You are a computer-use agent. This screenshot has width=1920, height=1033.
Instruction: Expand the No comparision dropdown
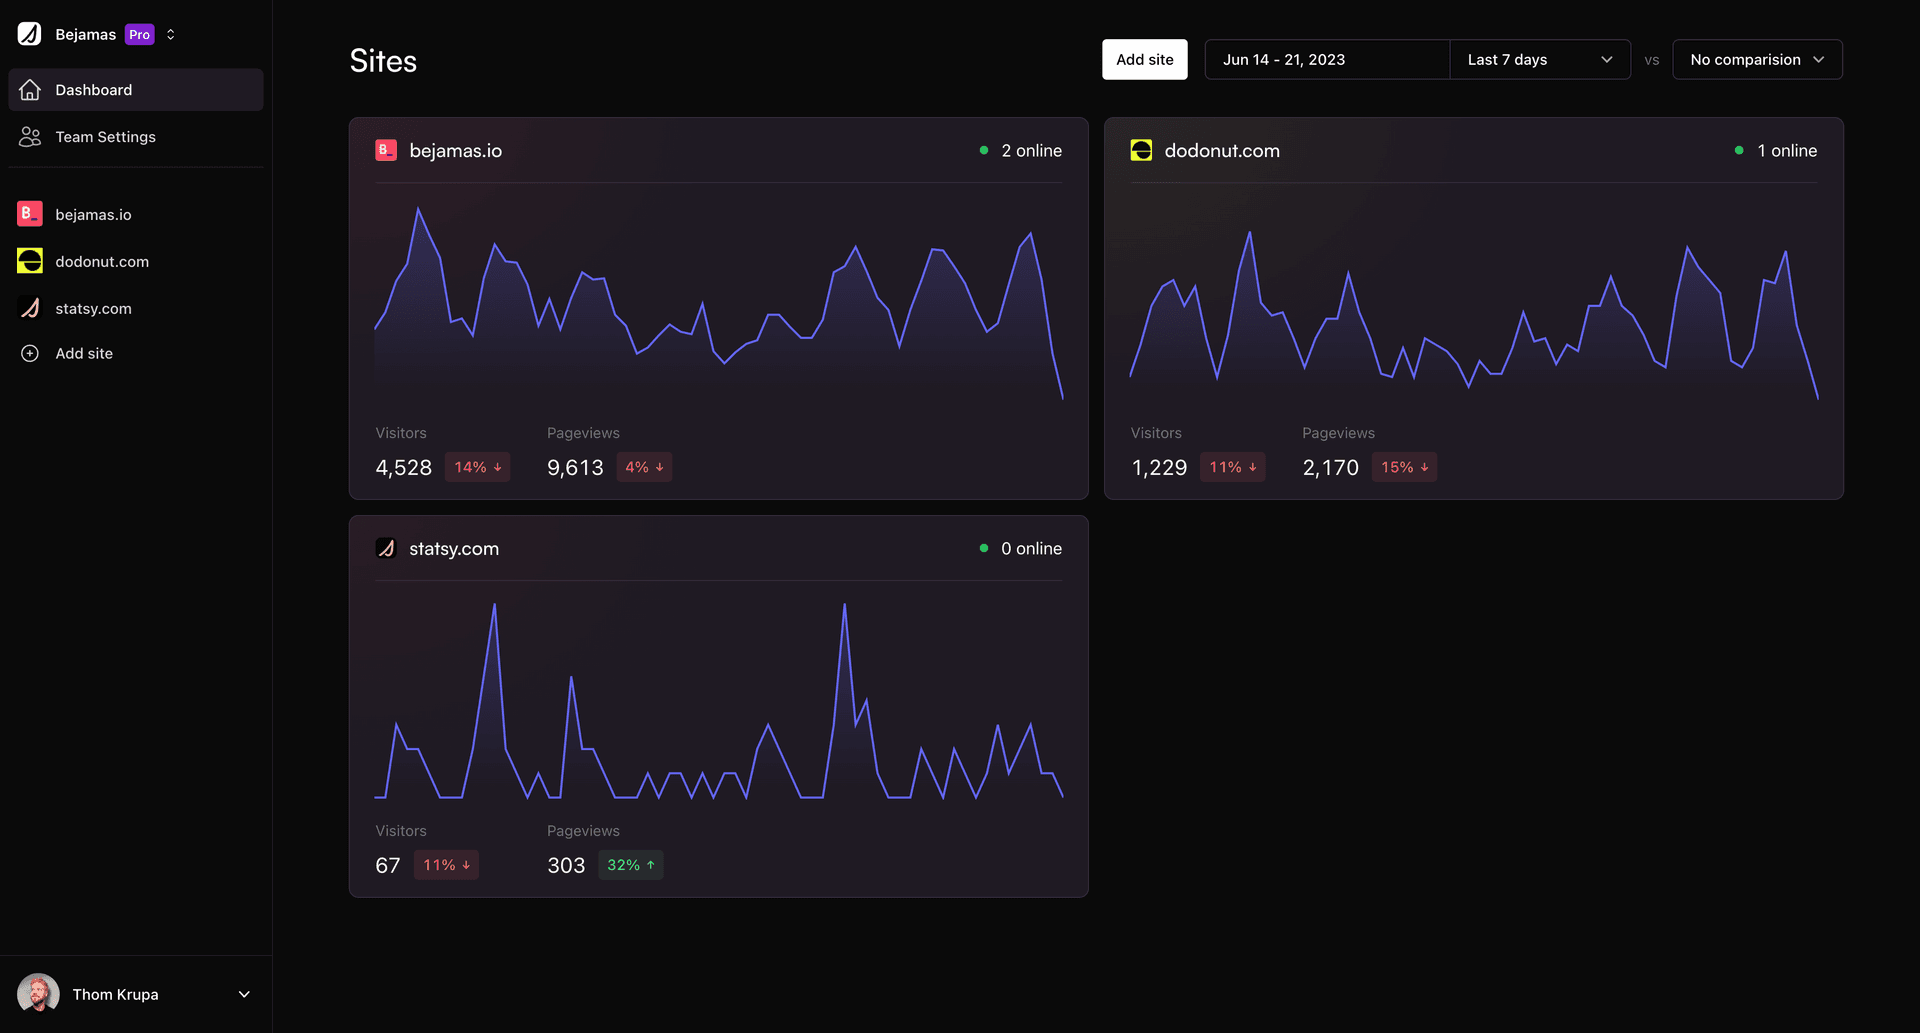click(x=1757, y=60)
